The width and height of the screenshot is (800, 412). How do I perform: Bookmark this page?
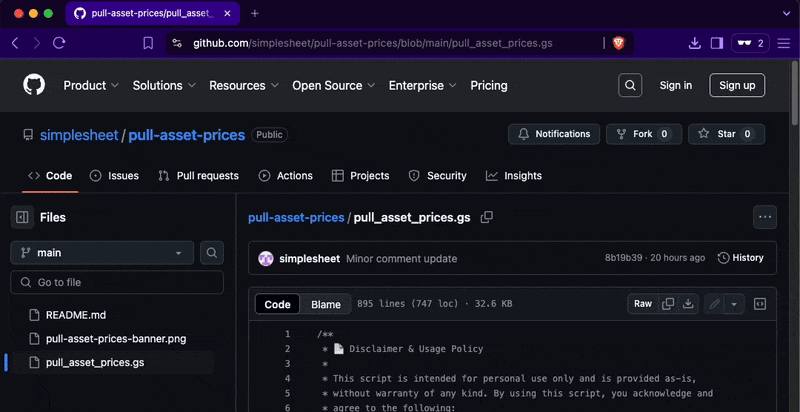pyautogui.click(x=148, y=43)
